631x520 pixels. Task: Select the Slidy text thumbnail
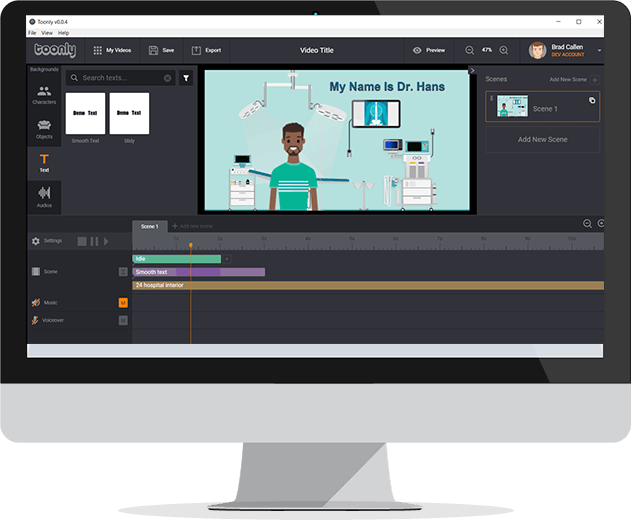tap(129, 113)
